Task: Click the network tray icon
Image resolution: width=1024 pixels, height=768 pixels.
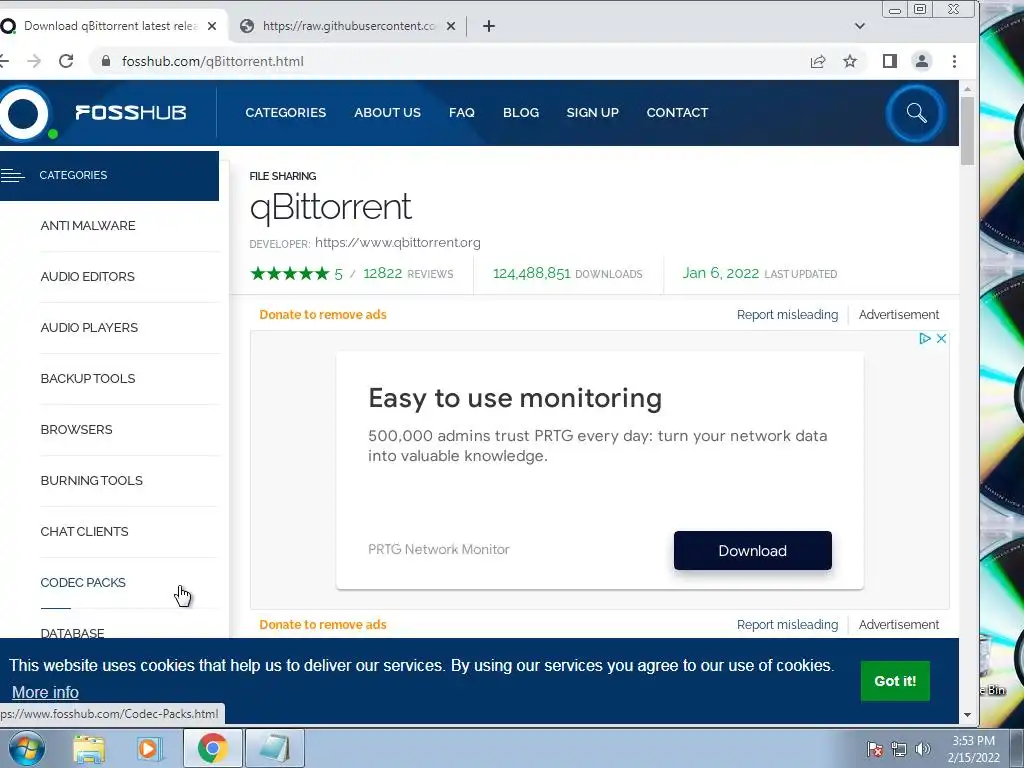Action: [x=899, y=749]
